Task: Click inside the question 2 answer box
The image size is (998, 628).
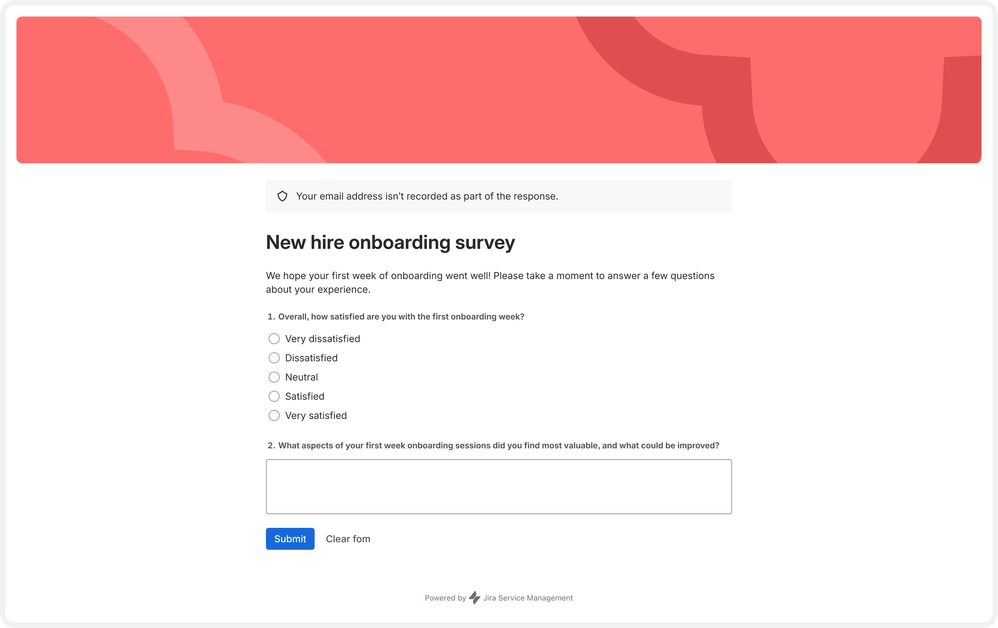Action: (x=498, y=486)
